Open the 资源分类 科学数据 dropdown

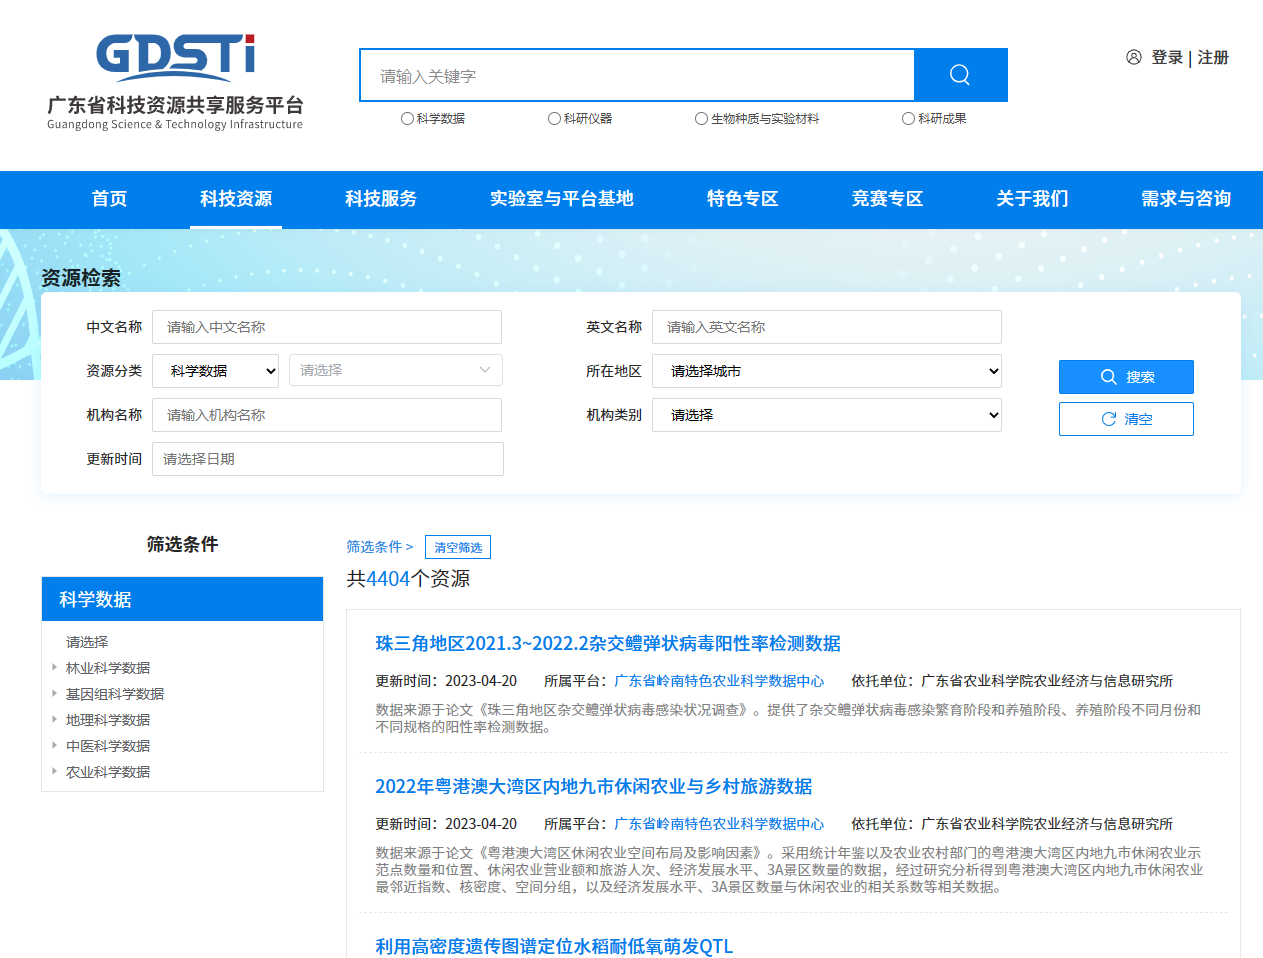click(216, 371)
